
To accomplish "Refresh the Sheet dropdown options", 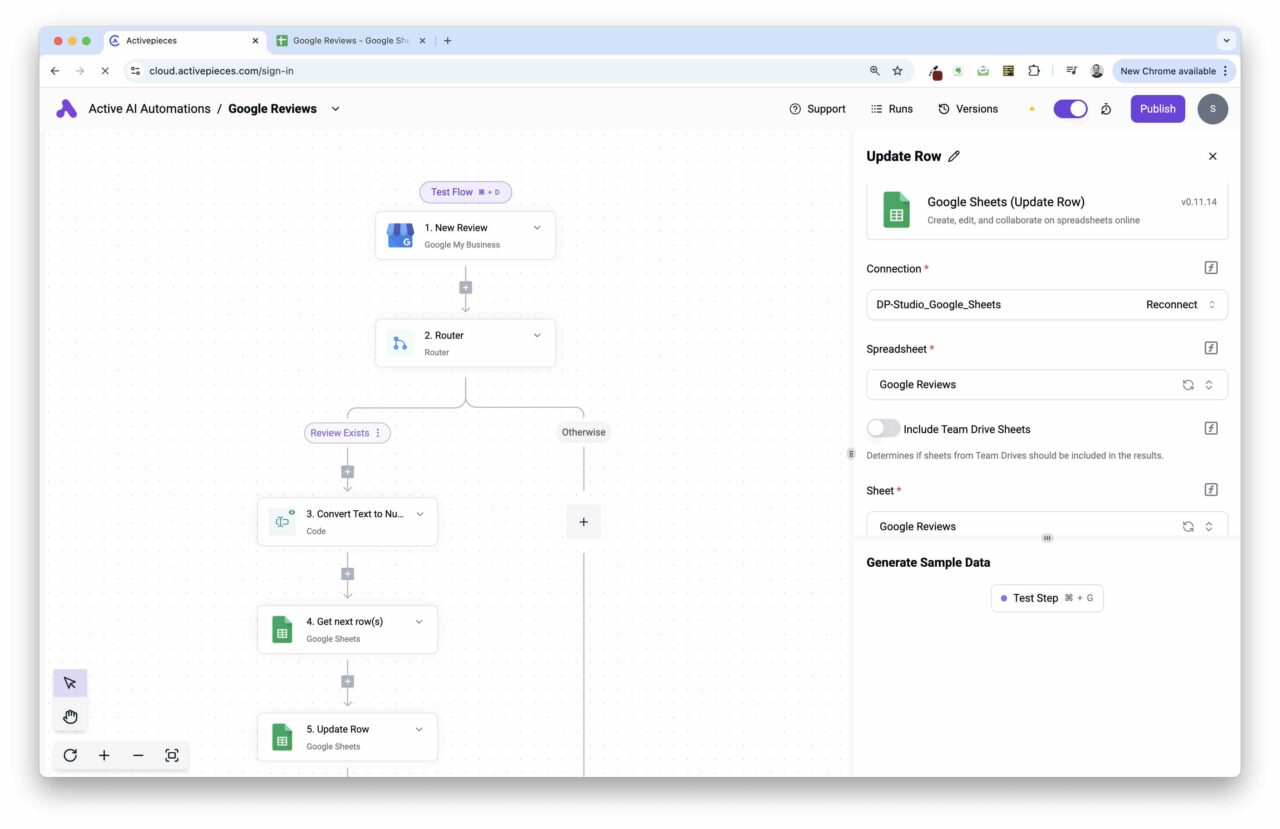I will (1188, 526).
